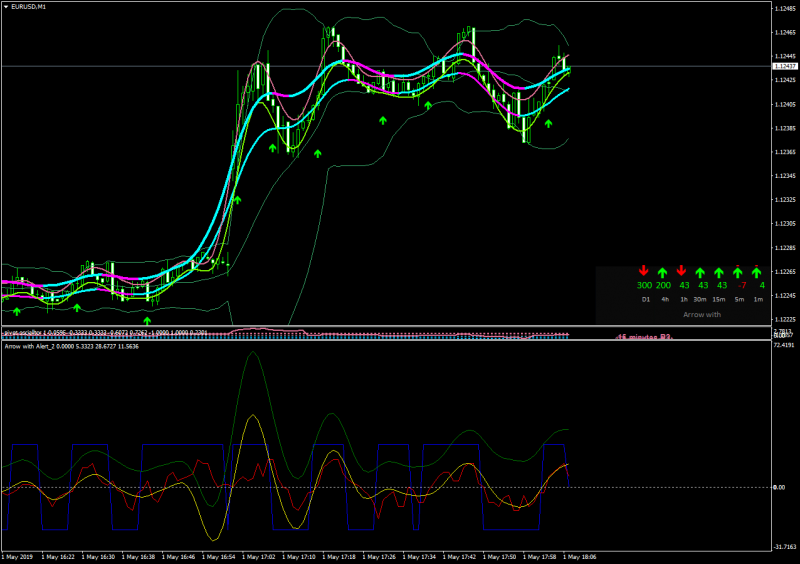Click the first green buy arrow on chart

pyautogui.click(x=17, y=311)
